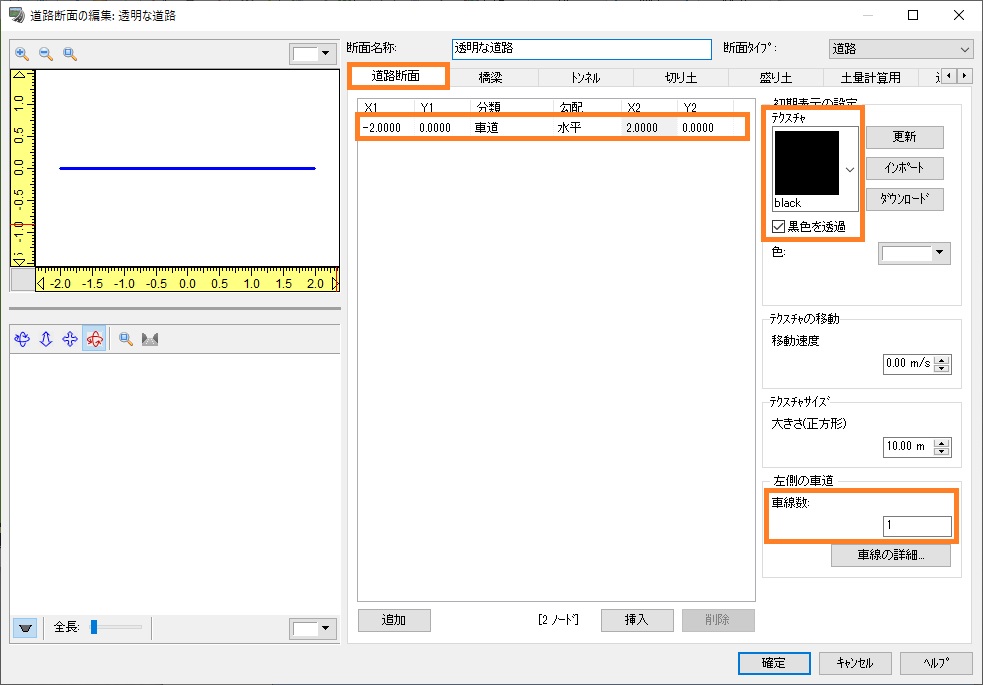
Task: Increase 移動速度 with up spinner
Action: 942,360
